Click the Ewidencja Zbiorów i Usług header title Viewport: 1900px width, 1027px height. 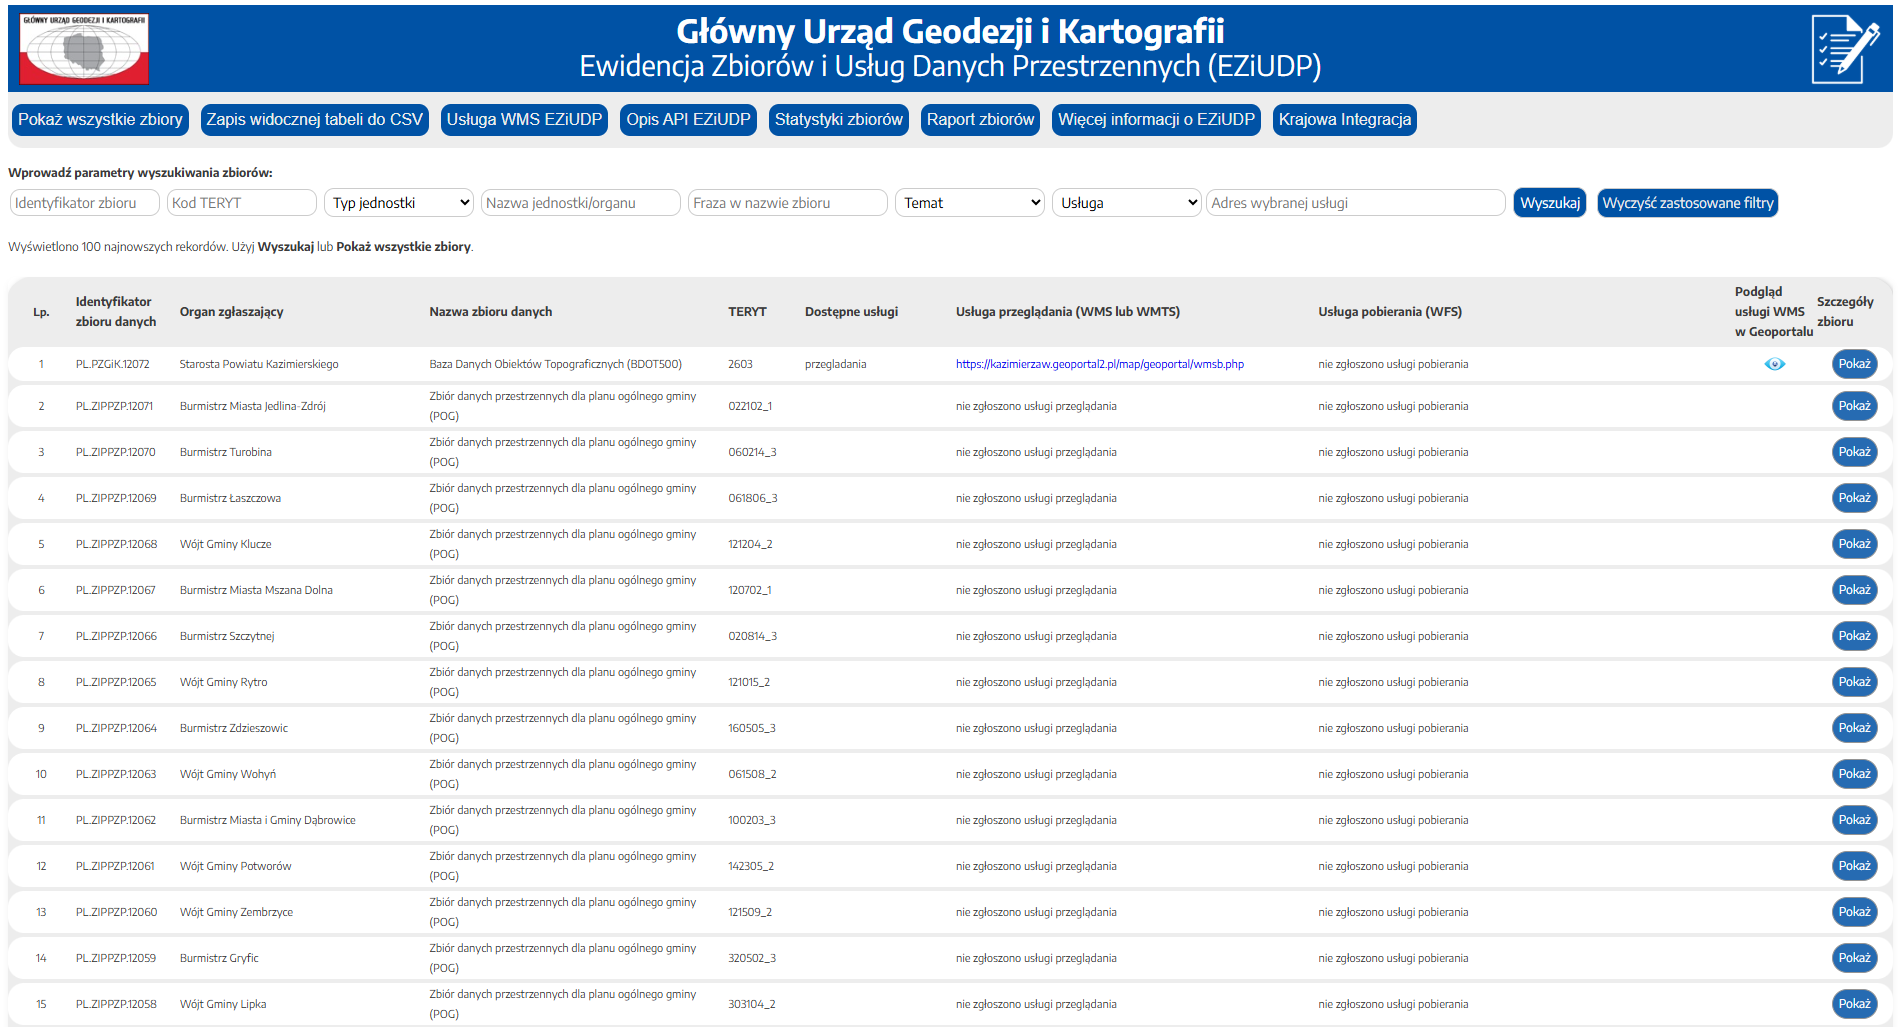[950, 66]
